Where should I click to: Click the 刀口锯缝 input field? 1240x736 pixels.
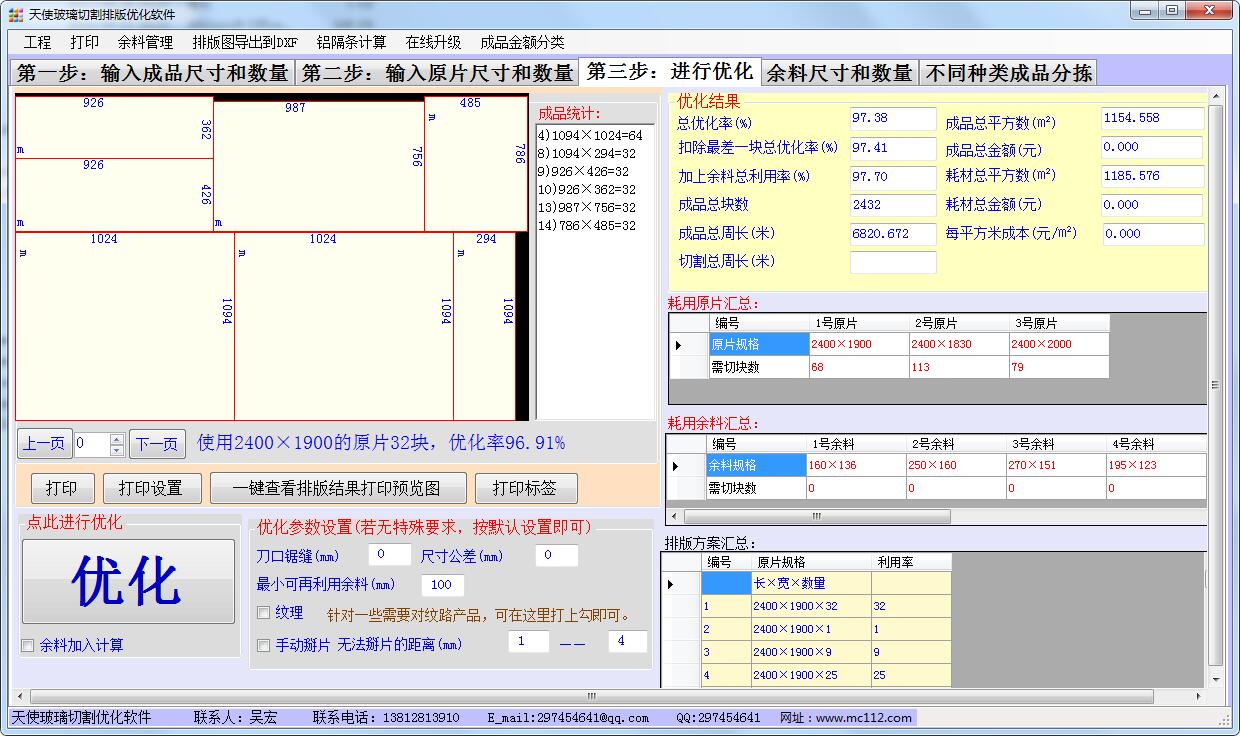click(x=390, y=555)
